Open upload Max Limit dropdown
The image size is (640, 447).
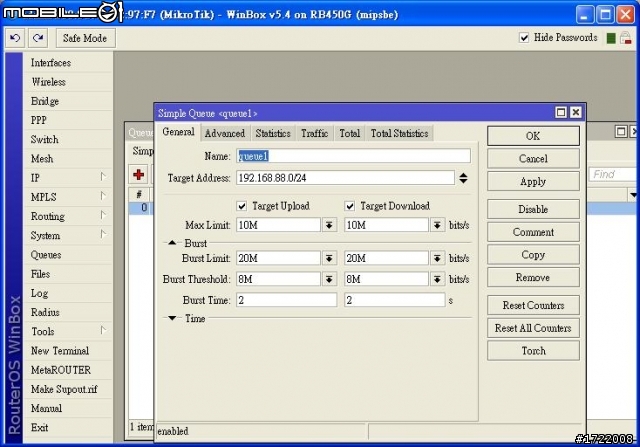(x=329, y=225)
